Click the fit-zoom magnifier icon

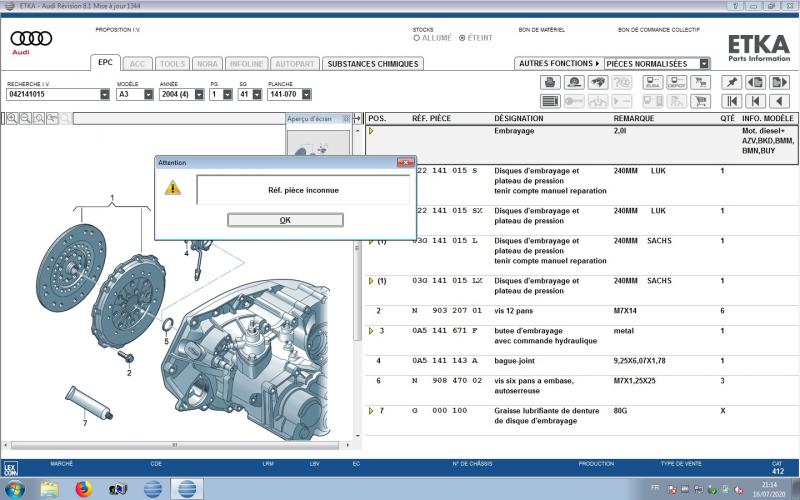click(39, 119)
